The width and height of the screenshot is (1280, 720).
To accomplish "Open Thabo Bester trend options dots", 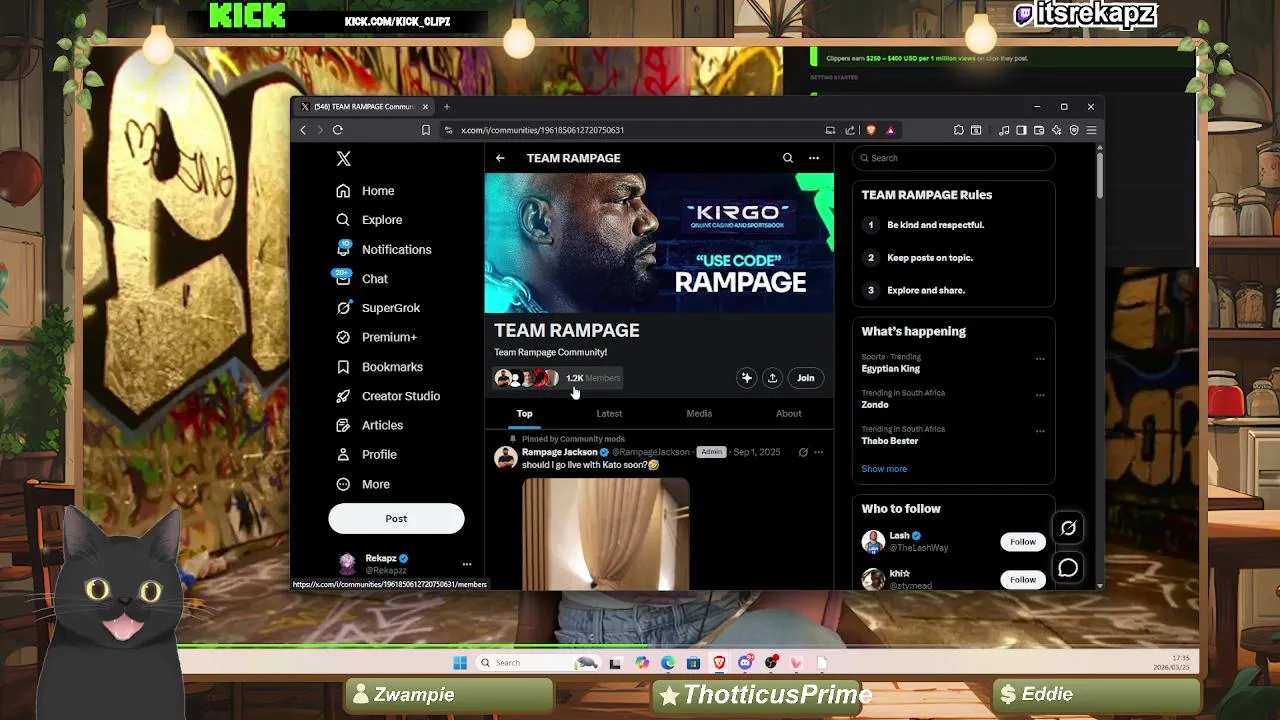I will [x=1040, y=431].
